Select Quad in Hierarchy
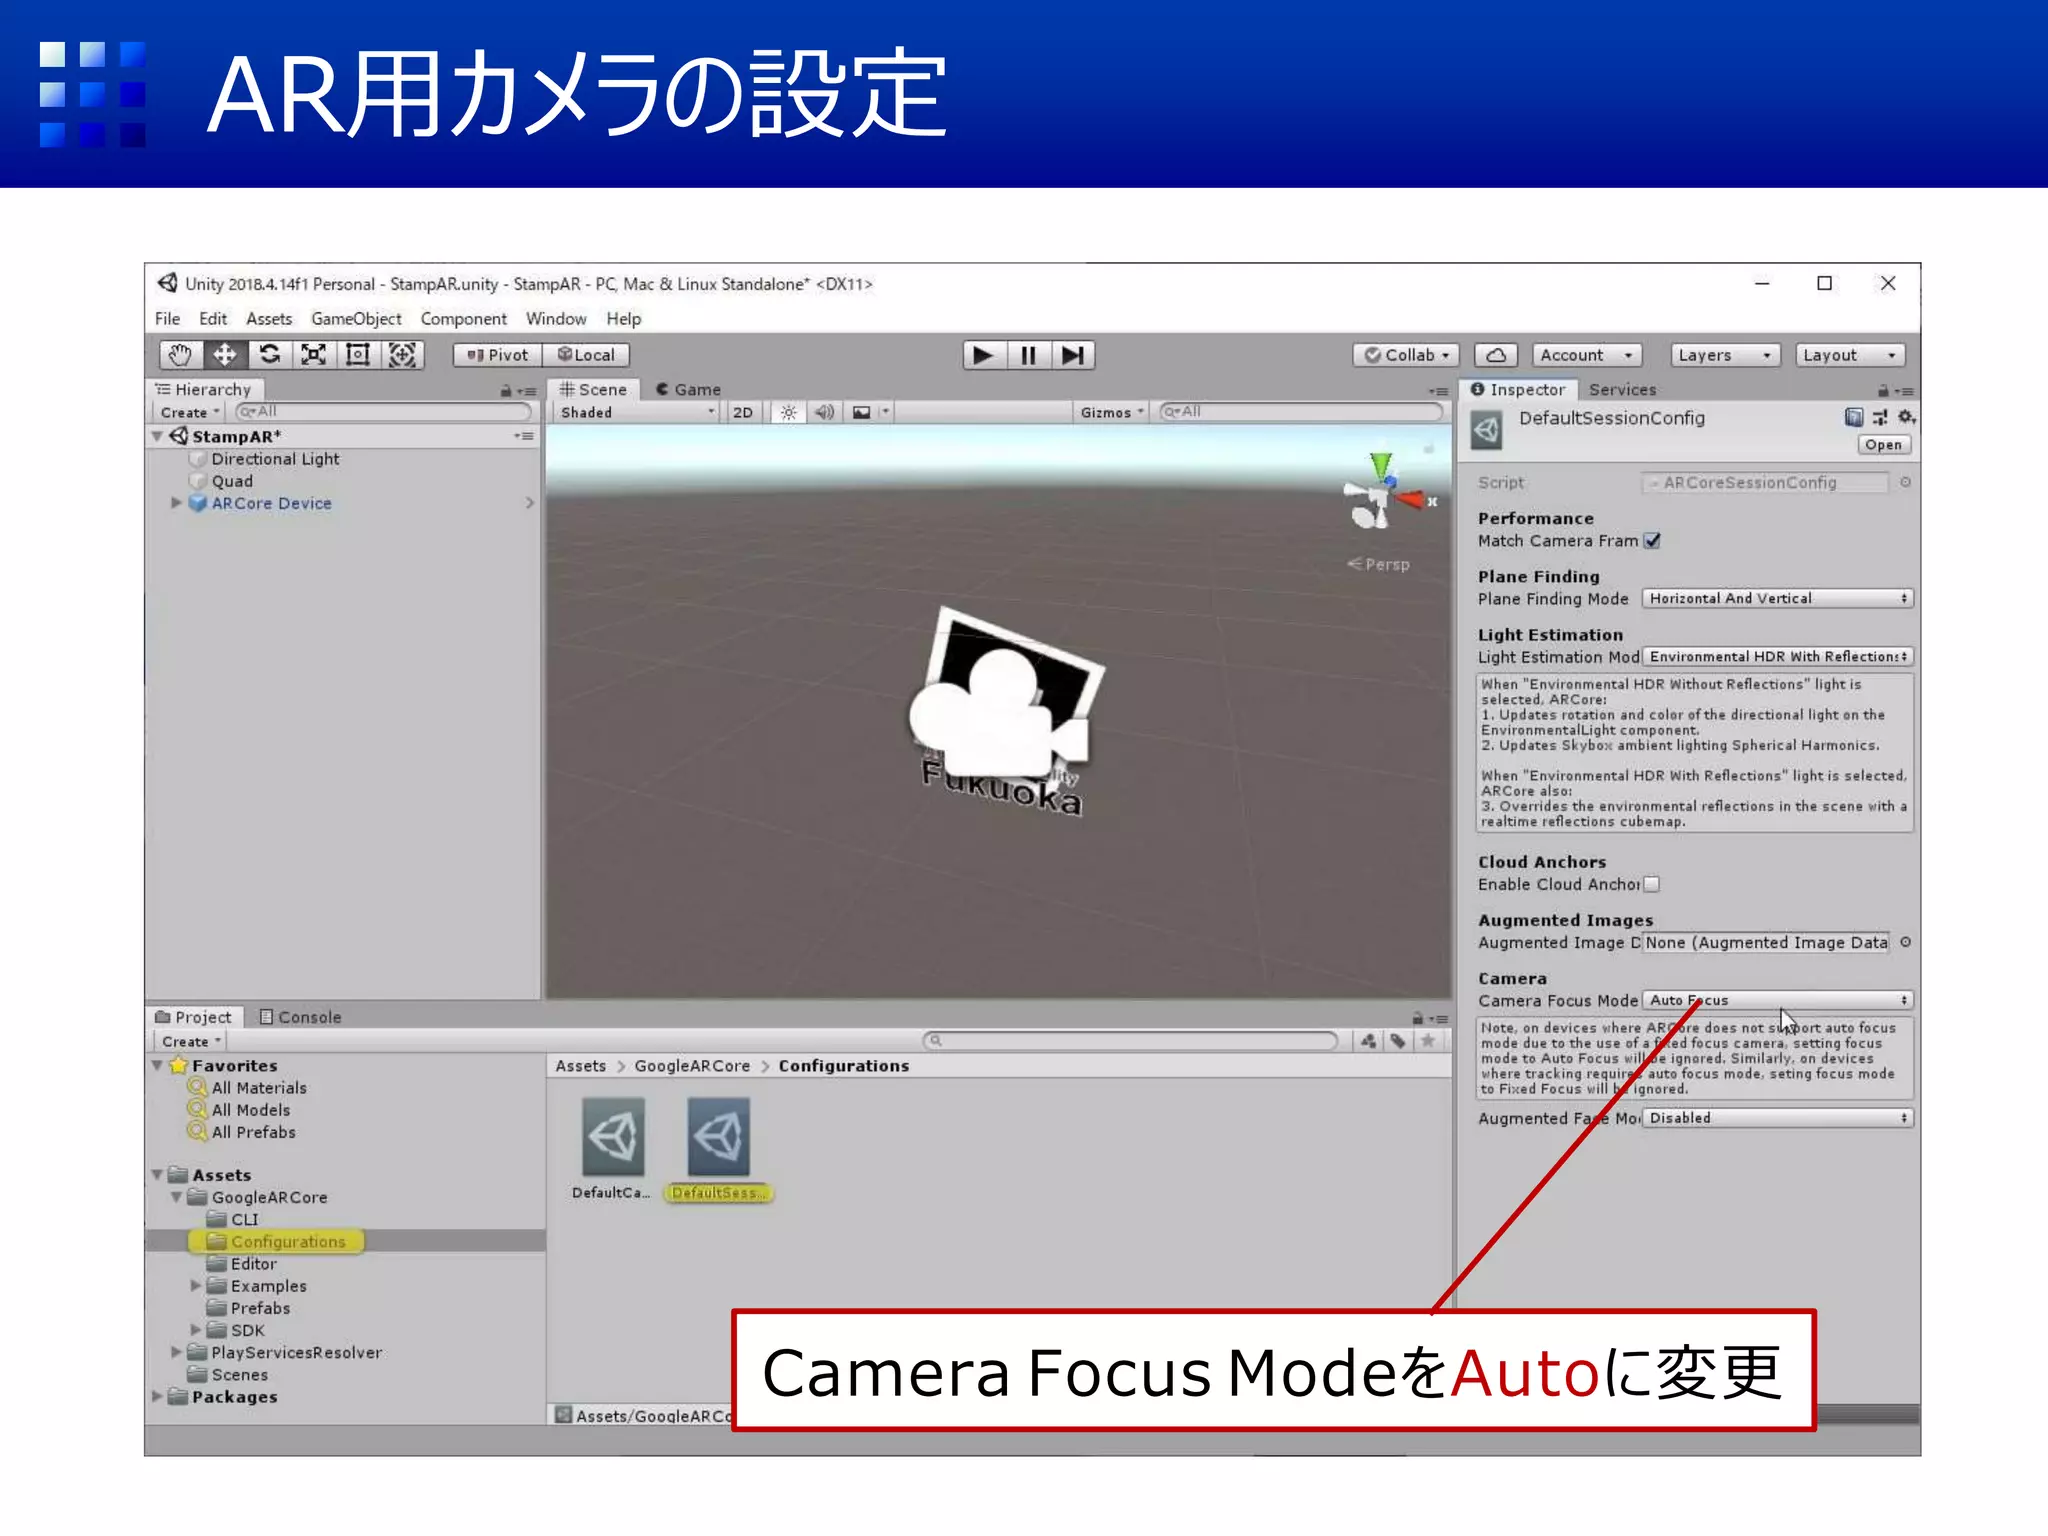The width and height of the screenshot is (2048, 1536). [232, 481]
